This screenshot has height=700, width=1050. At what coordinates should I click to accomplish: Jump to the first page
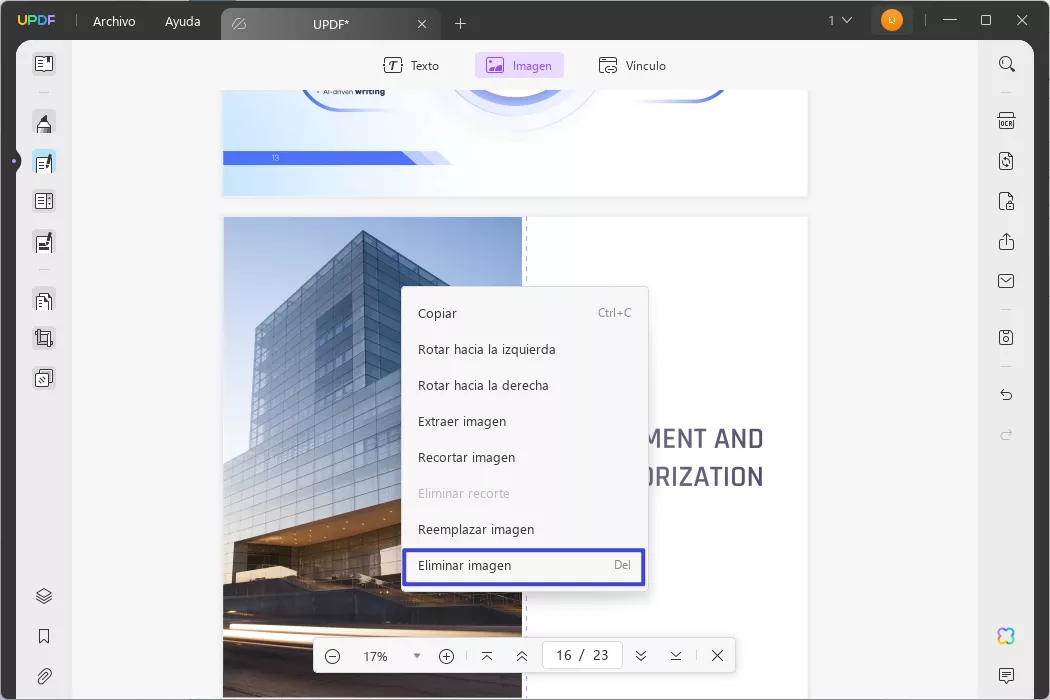point(487,656)
